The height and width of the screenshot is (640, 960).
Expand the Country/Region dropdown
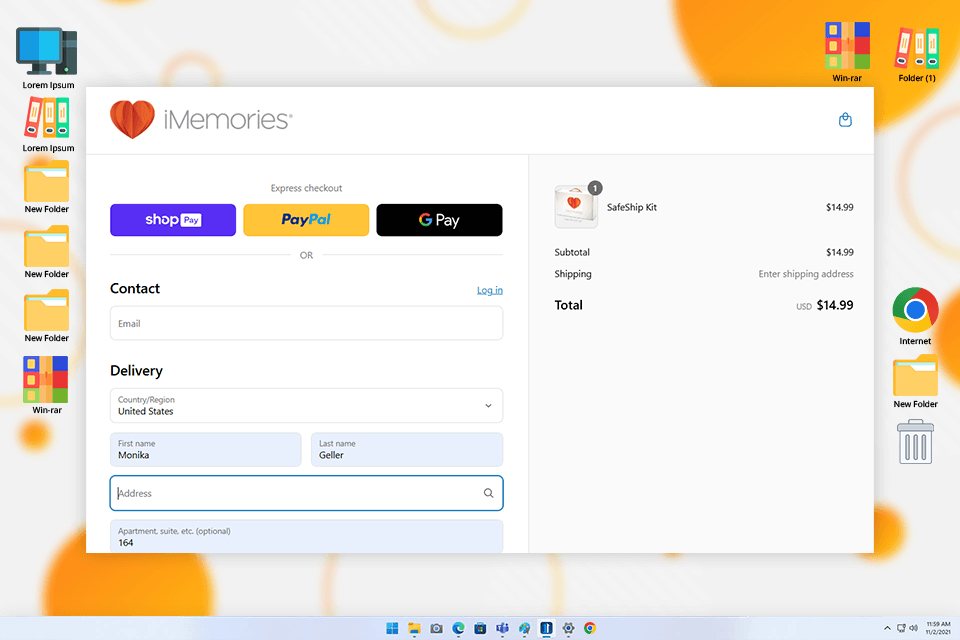tap(306, 405)
